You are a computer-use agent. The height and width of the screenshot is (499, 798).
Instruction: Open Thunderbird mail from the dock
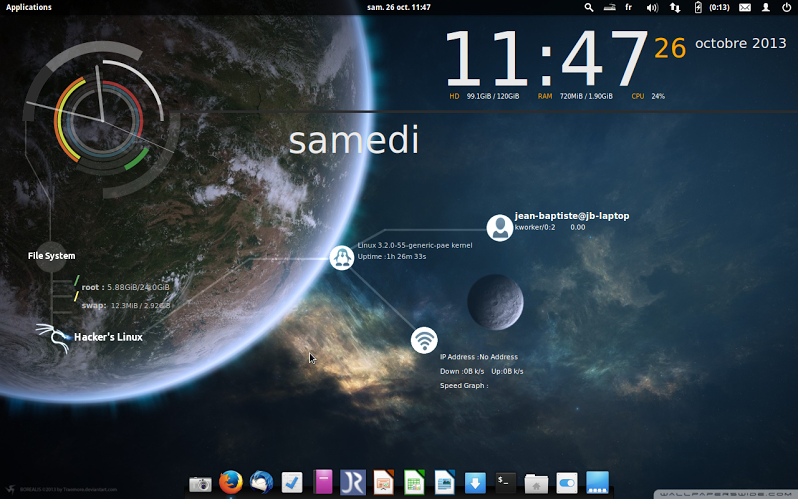261,483
